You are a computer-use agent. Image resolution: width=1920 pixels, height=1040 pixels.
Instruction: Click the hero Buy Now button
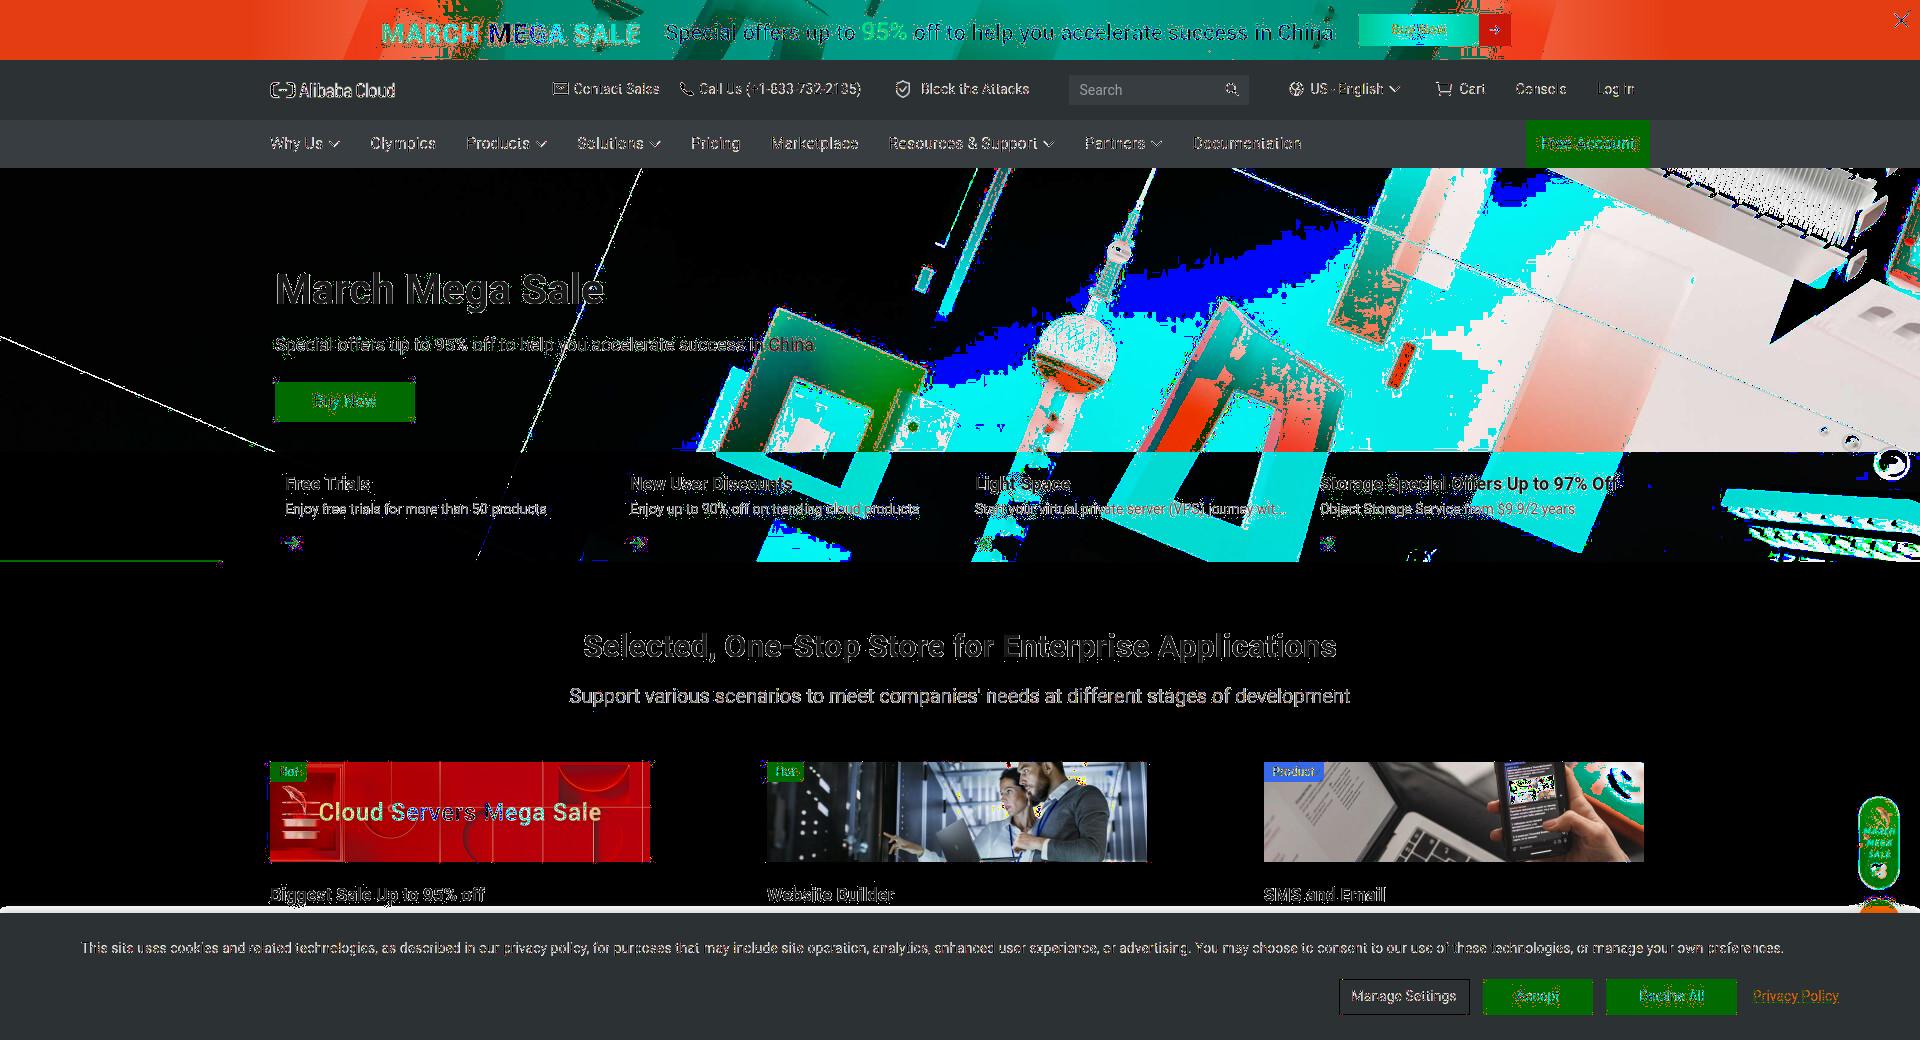click(344, 401)
